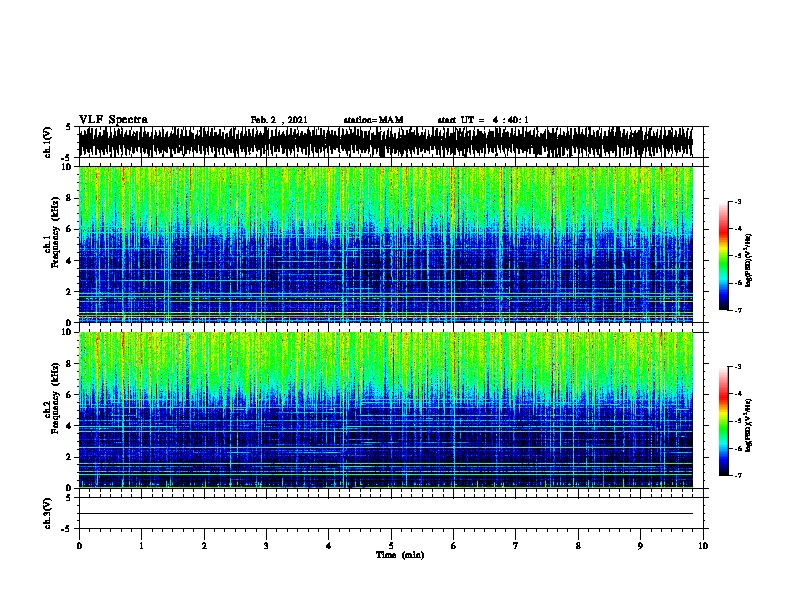
Task: Click the ch.1 spectrogram plot
Action: (x=386, y=244)
